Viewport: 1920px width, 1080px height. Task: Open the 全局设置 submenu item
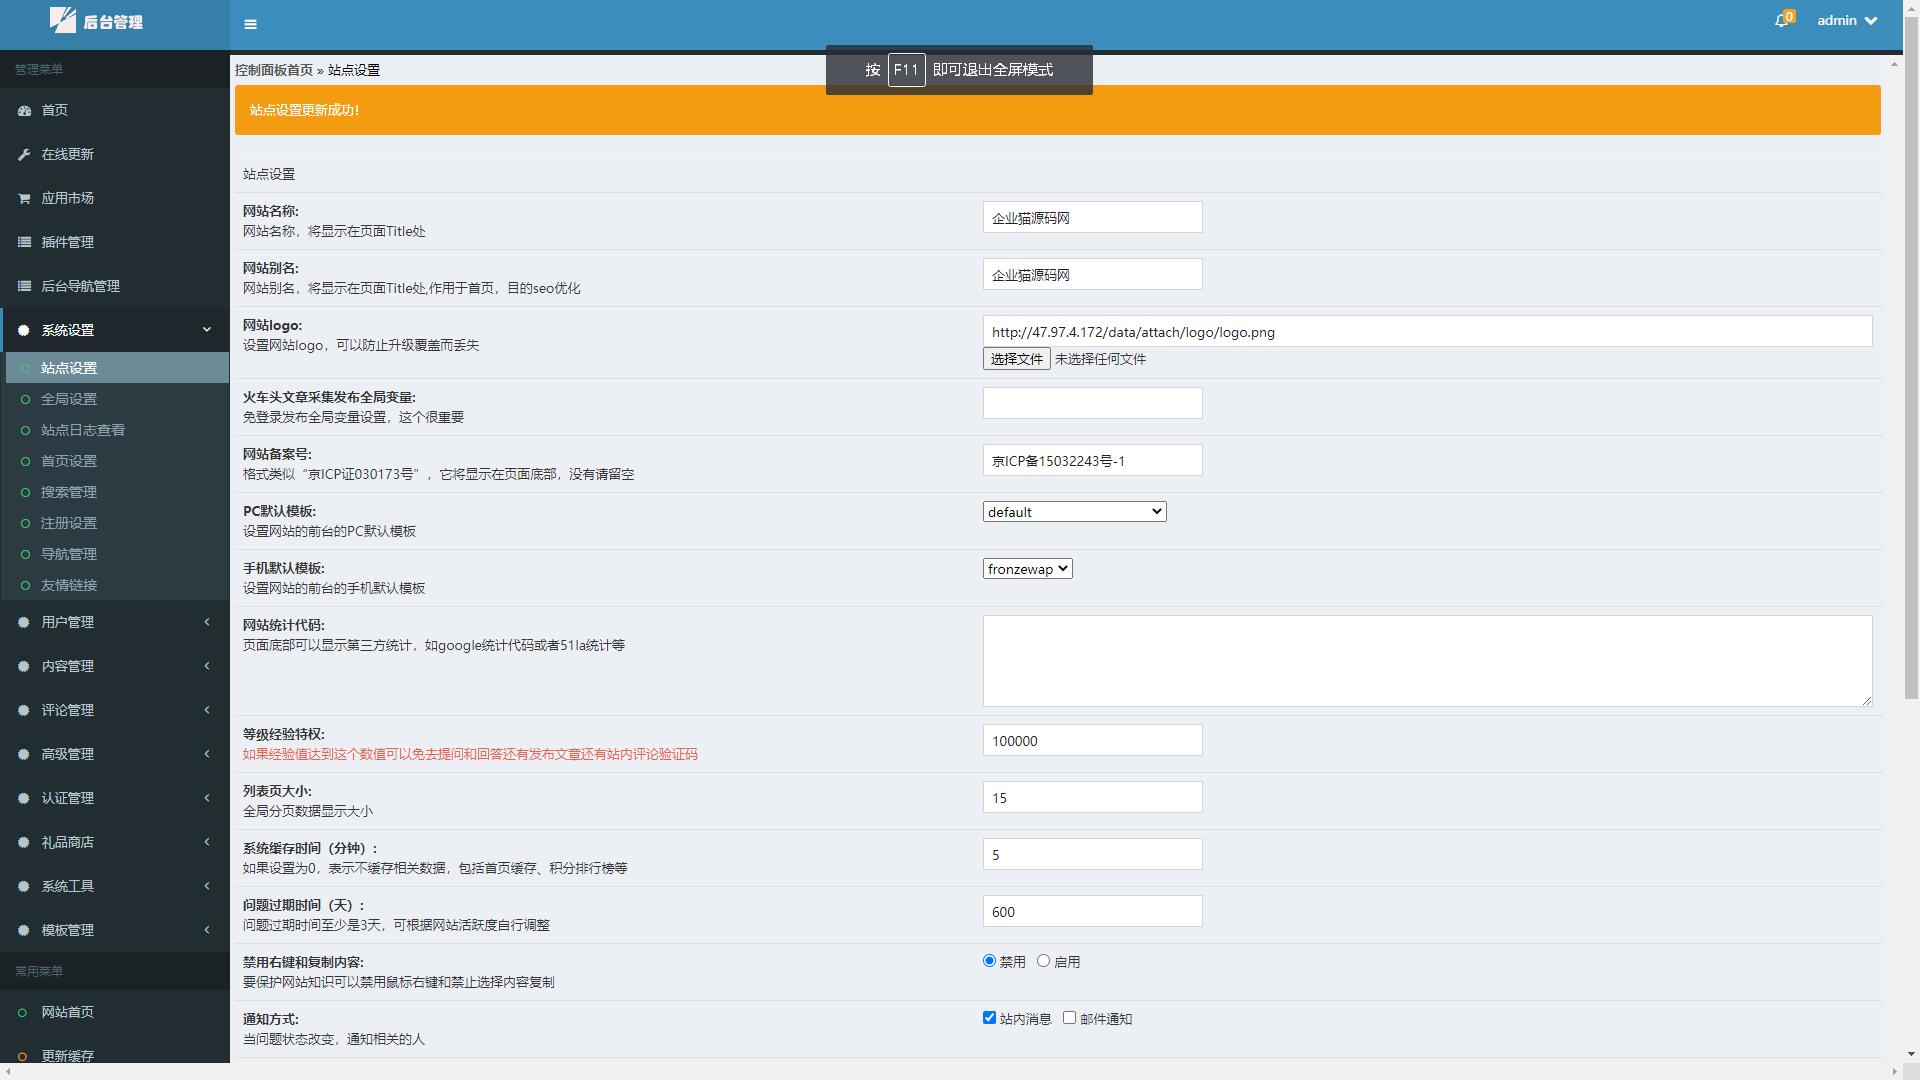69,399
